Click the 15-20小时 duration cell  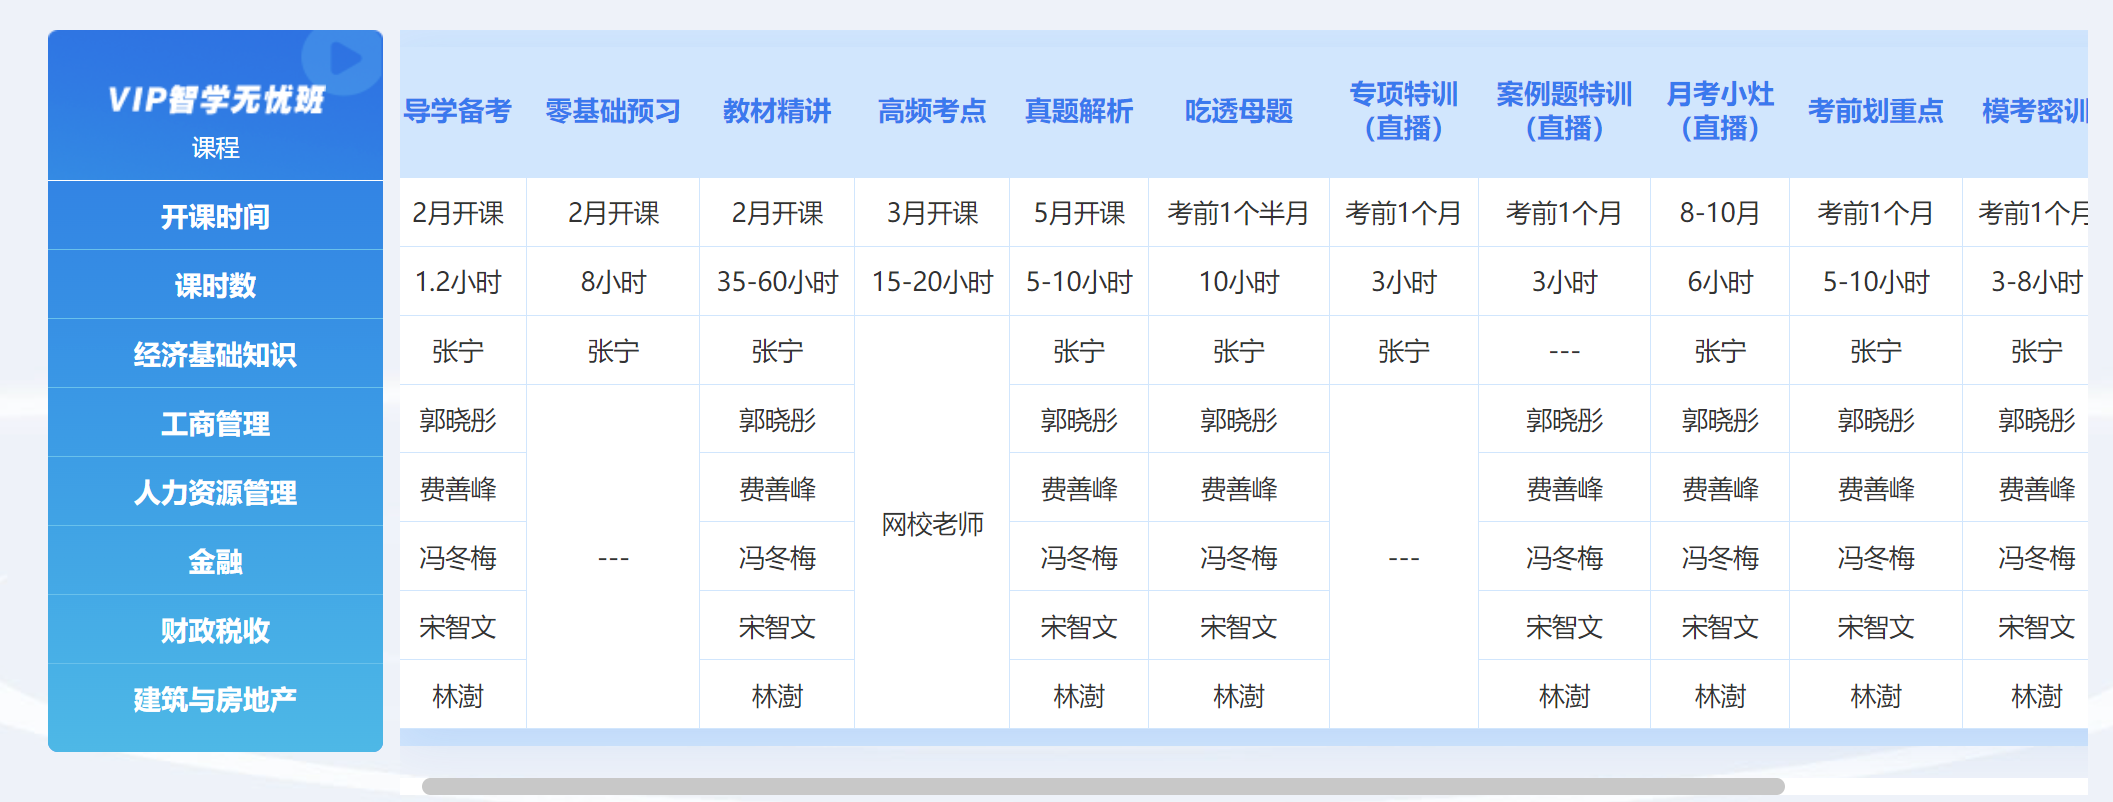click(932, 282)
